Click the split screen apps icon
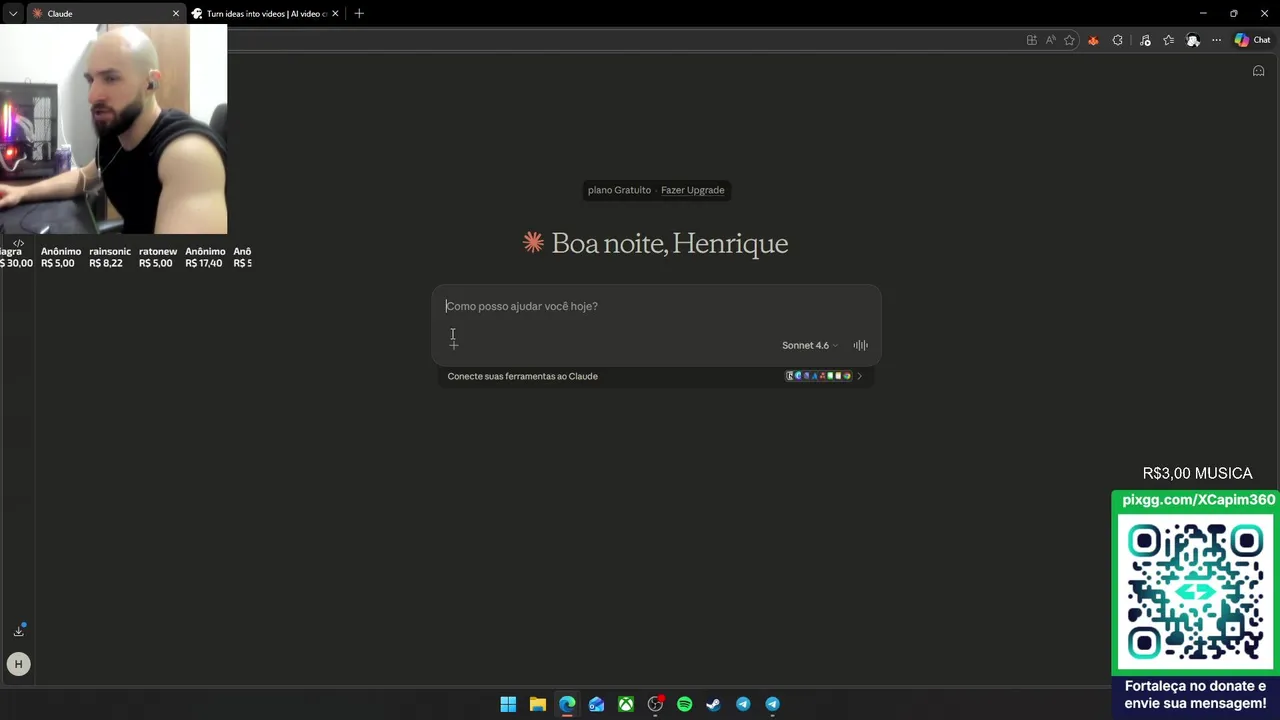This screenshot has height=720, width=1280. click(1032, 40)
